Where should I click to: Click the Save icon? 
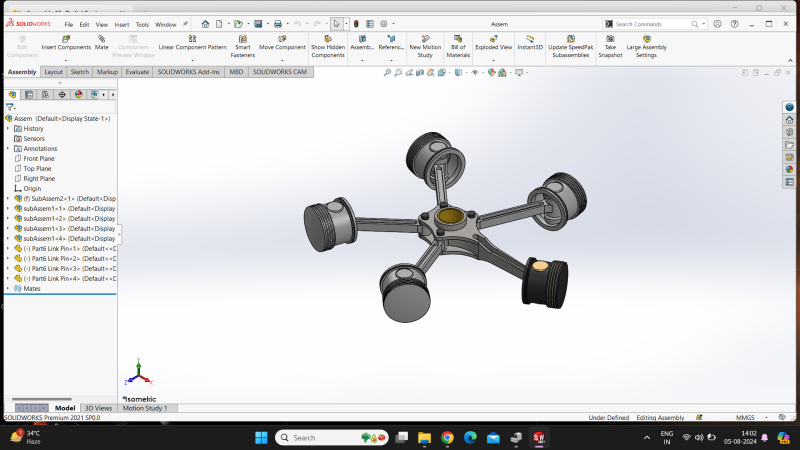258,24
